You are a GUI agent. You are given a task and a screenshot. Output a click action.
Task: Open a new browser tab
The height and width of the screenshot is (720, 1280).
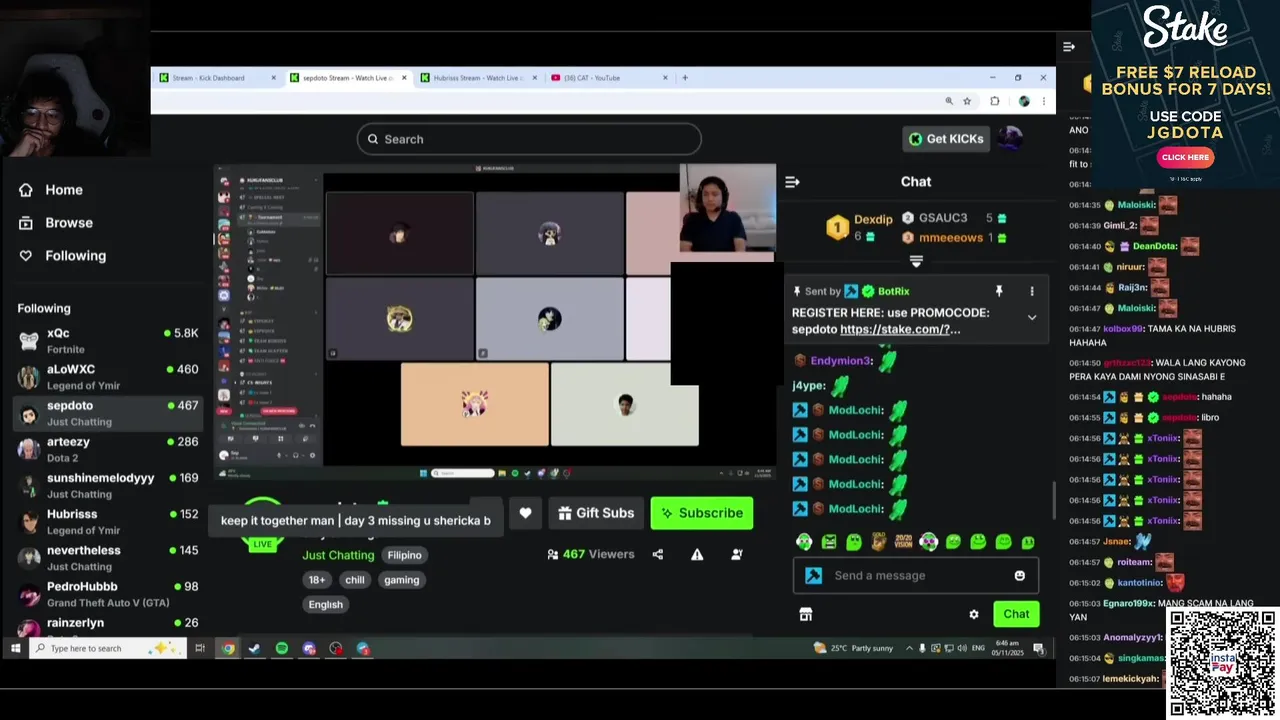(x=685, y=78)
